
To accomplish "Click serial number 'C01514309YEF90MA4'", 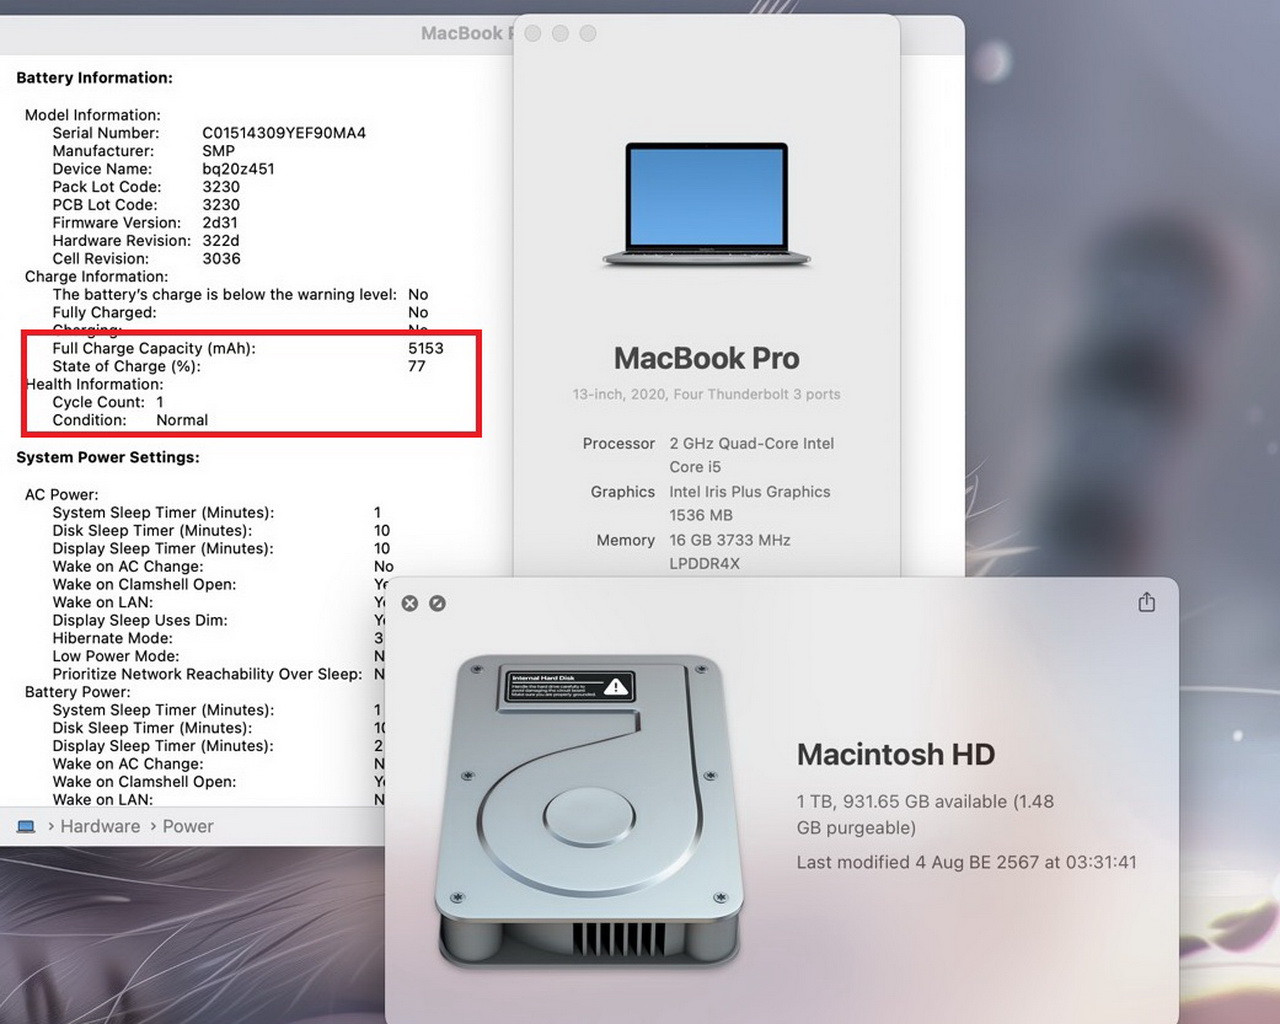I will coord(284,133).
